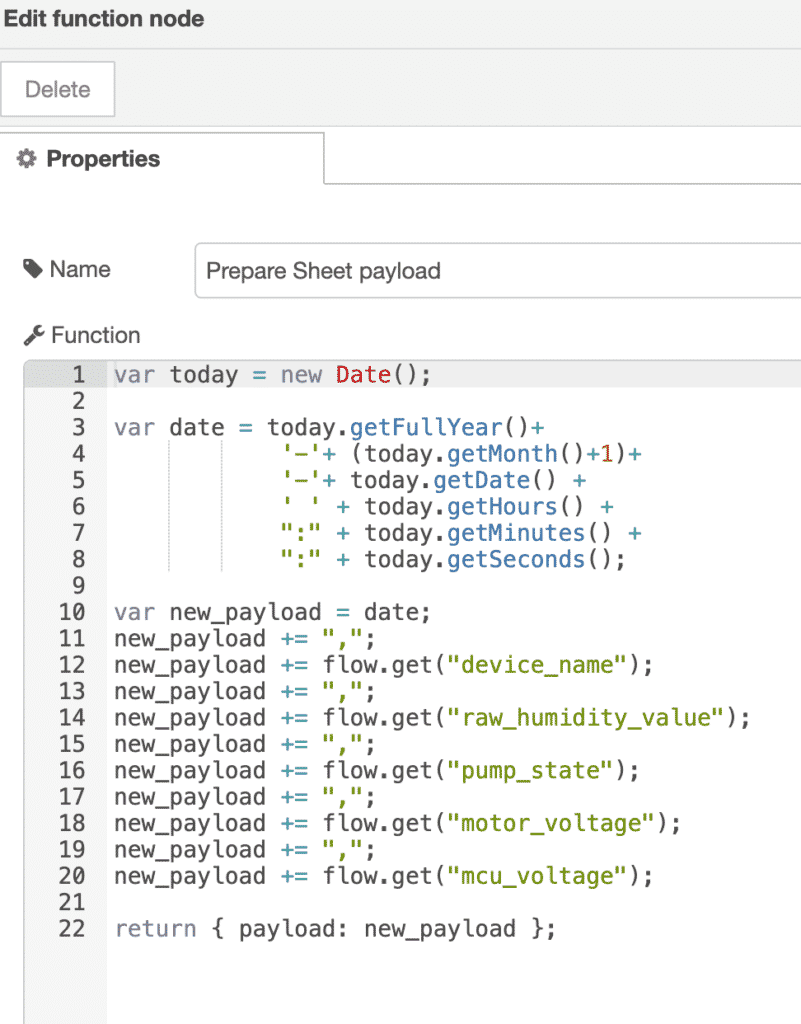Click the Delete button
The image size is (801, 1024).
pyautogui.click(x=57, y=89)
